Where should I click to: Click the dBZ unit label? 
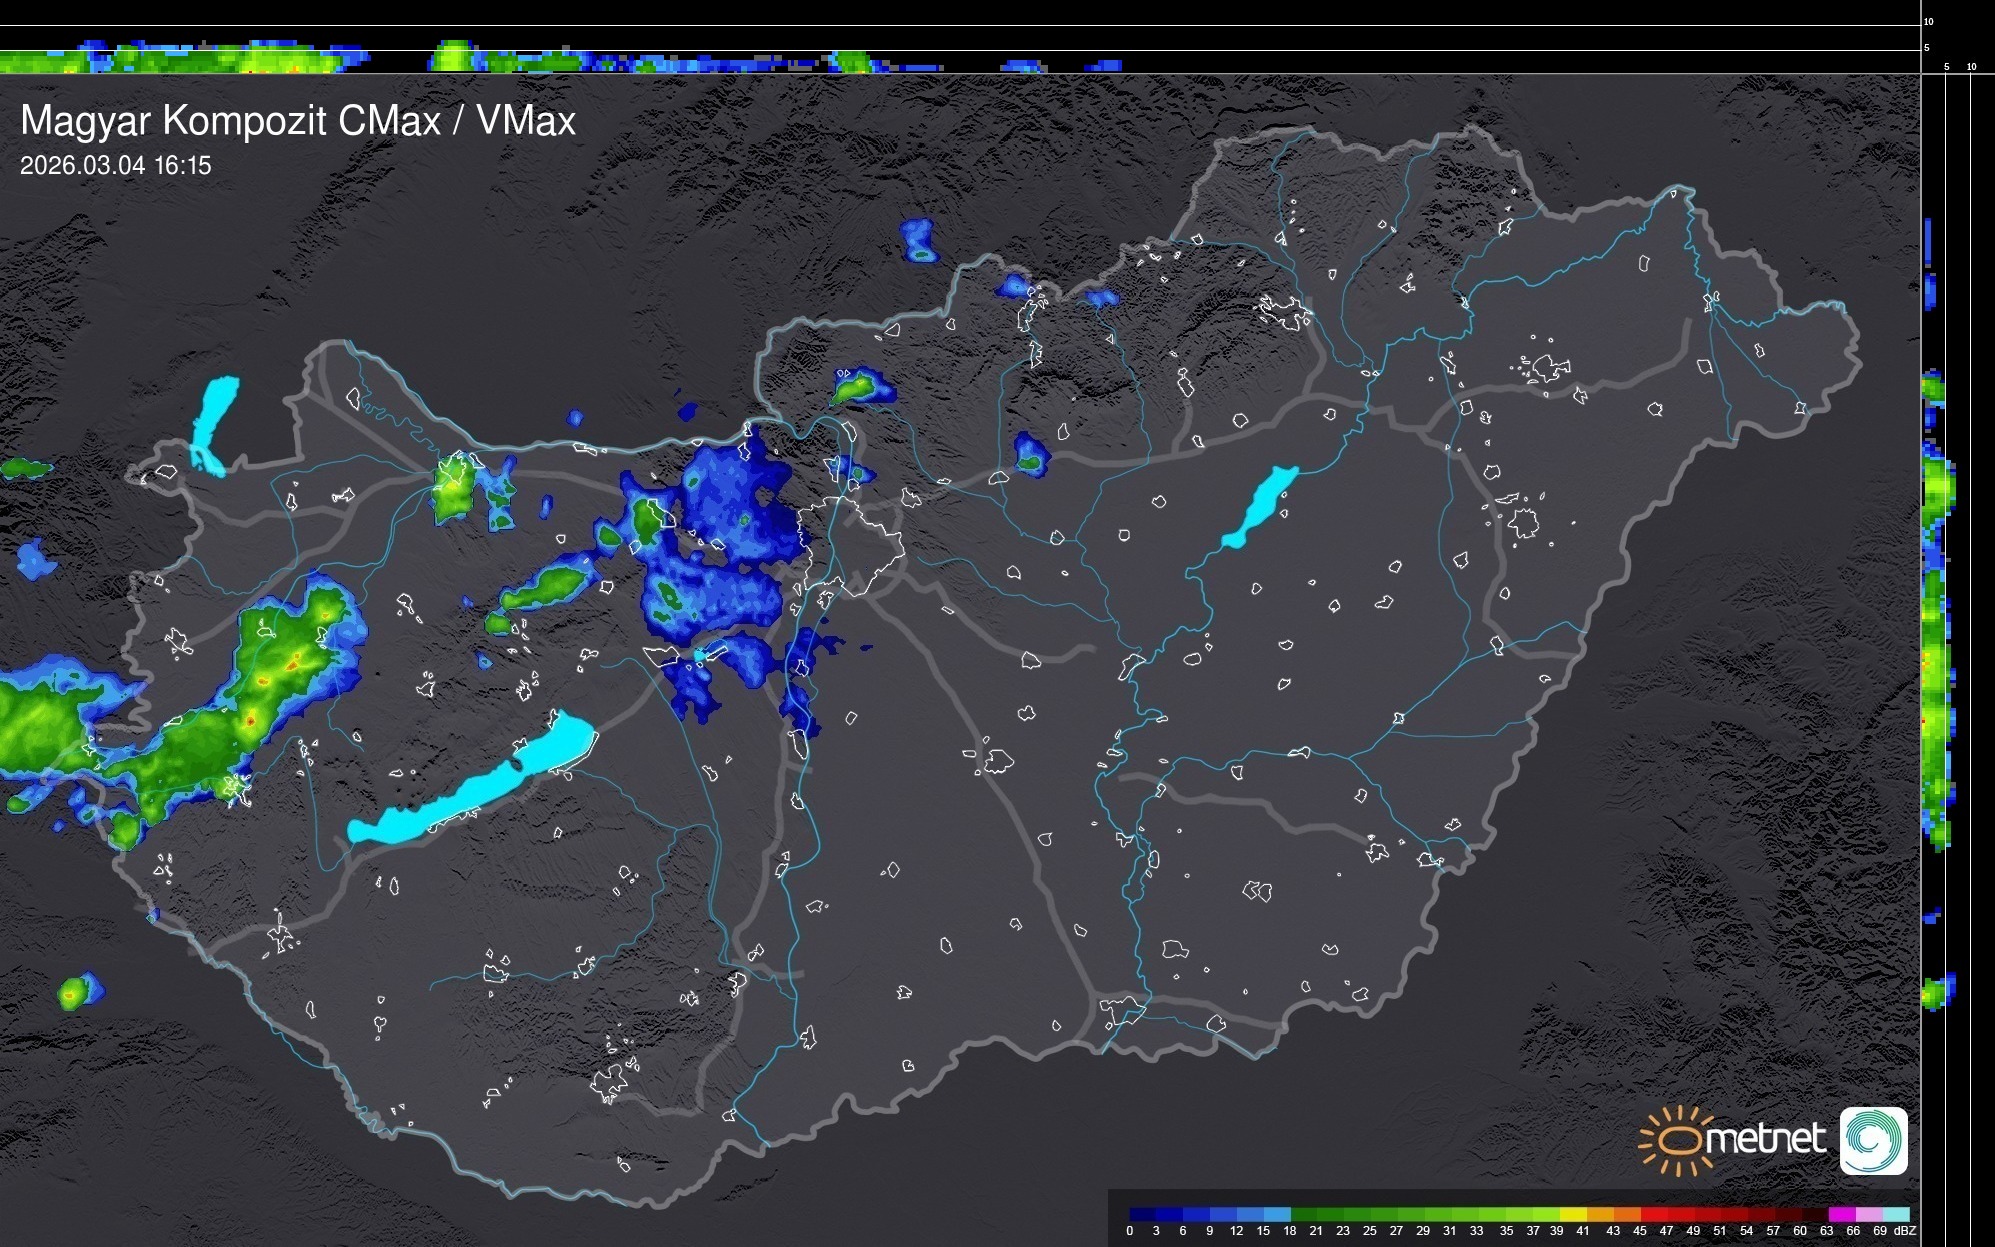pyautogui.click(x=1904, y=1231)
